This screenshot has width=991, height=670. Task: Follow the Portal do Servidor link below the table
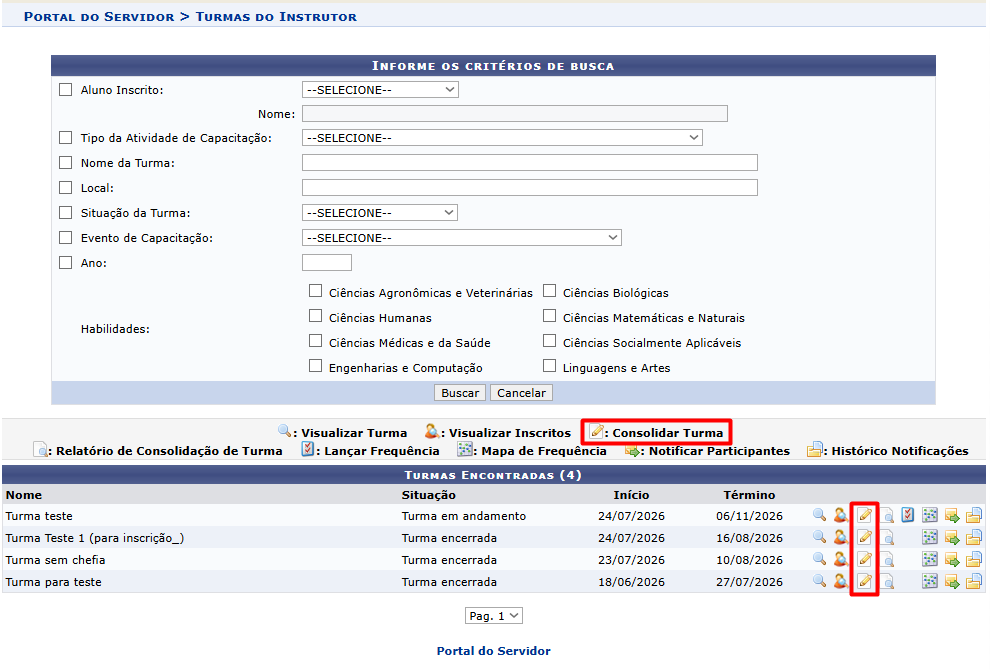click(x=494, y=651)
